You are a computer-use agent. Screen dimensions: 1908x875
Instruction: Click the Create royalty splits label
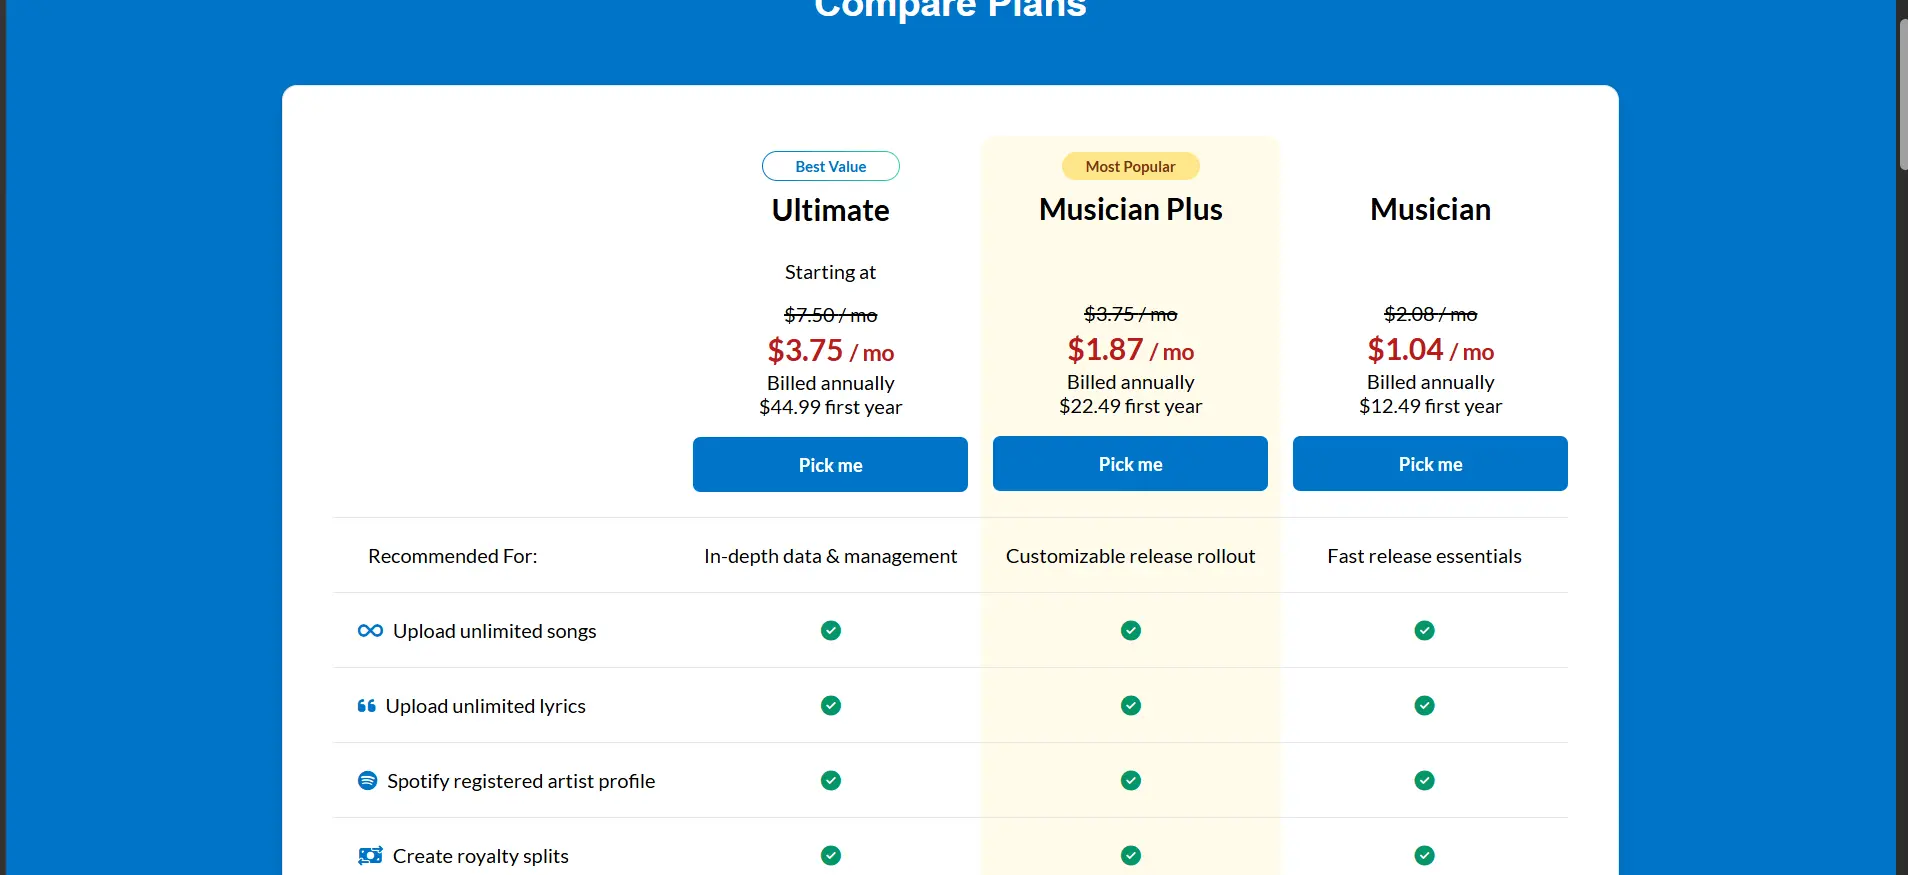pyautogui.click(x=480, y=856)
